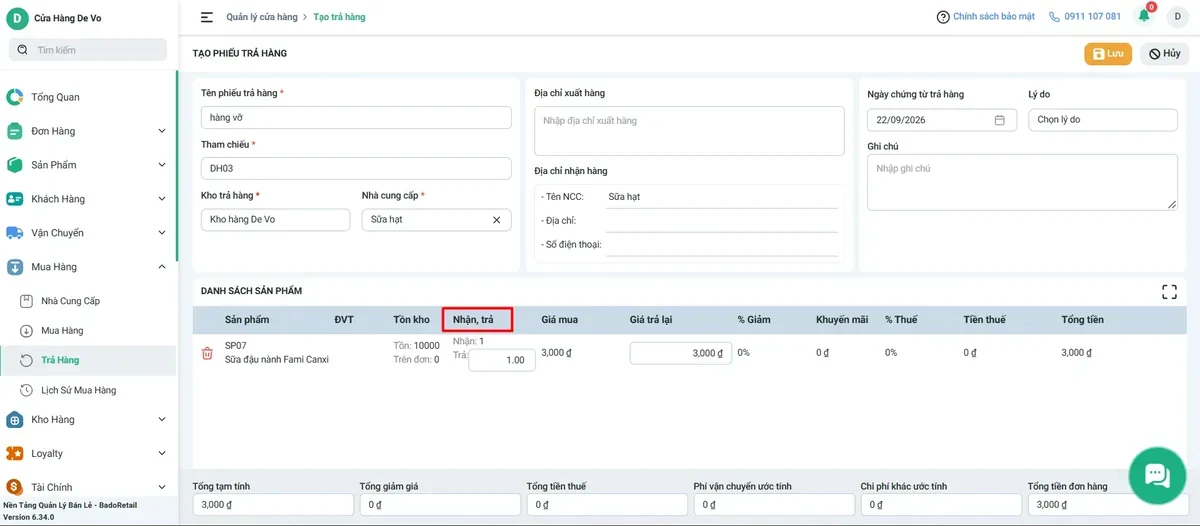Click the Địa chỉ xuất hàng textarea
Viewport: 1200px width, 526px height.
690,131
